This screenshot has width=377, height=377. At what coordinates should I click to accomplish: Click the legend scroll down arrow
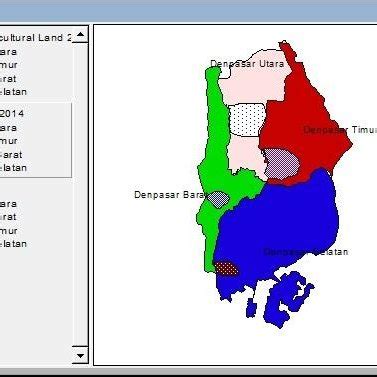pos(80,356)
